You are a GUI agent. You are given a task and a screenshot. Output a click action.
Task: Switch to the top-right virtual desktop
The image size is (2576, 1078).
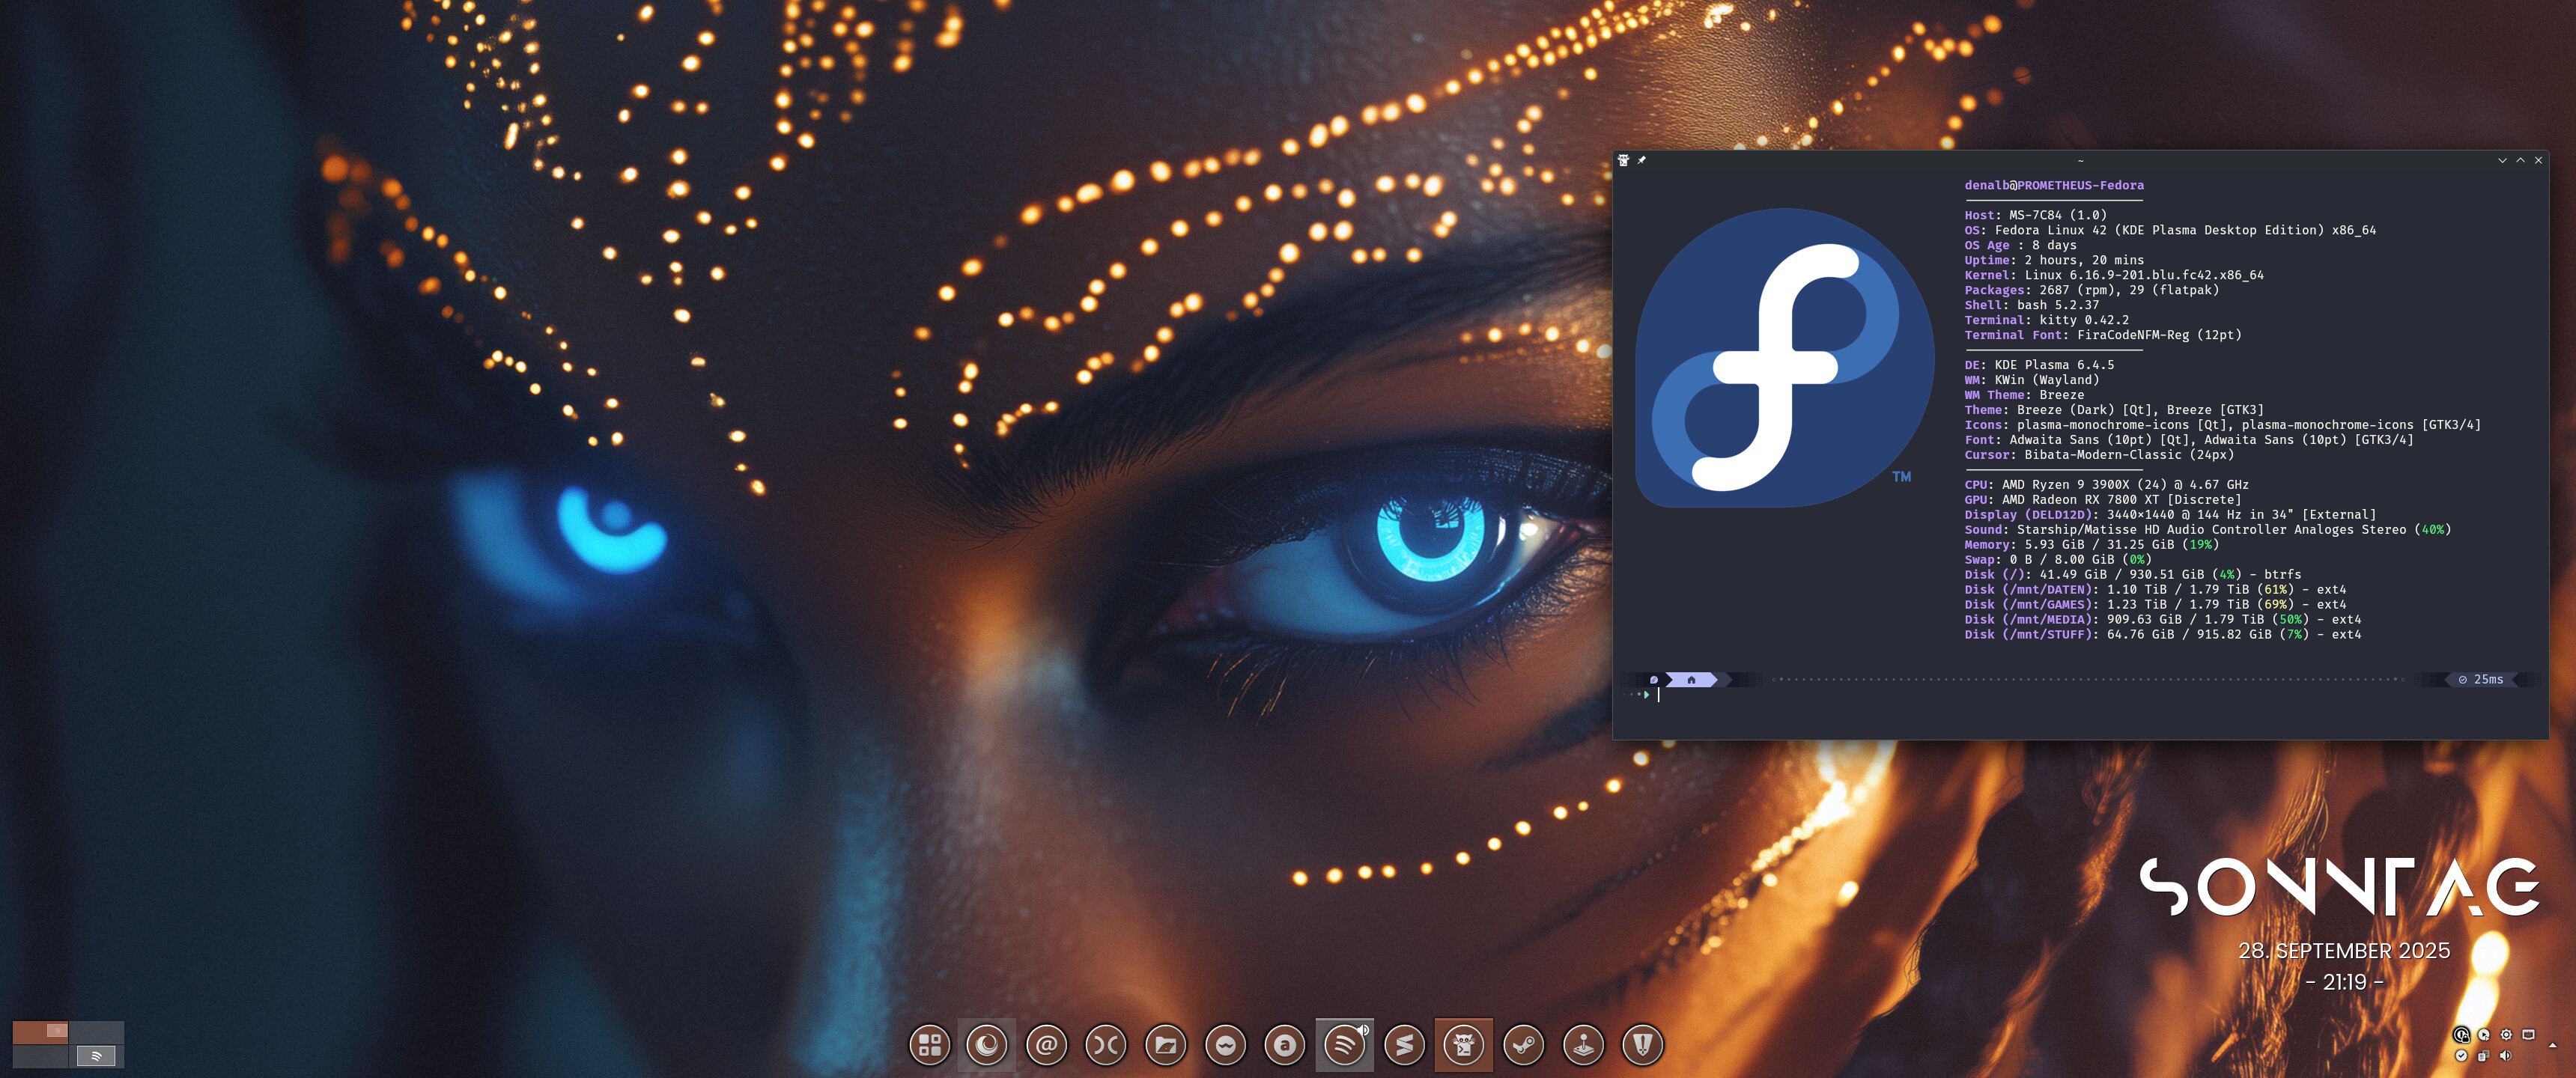point(96,1032)
